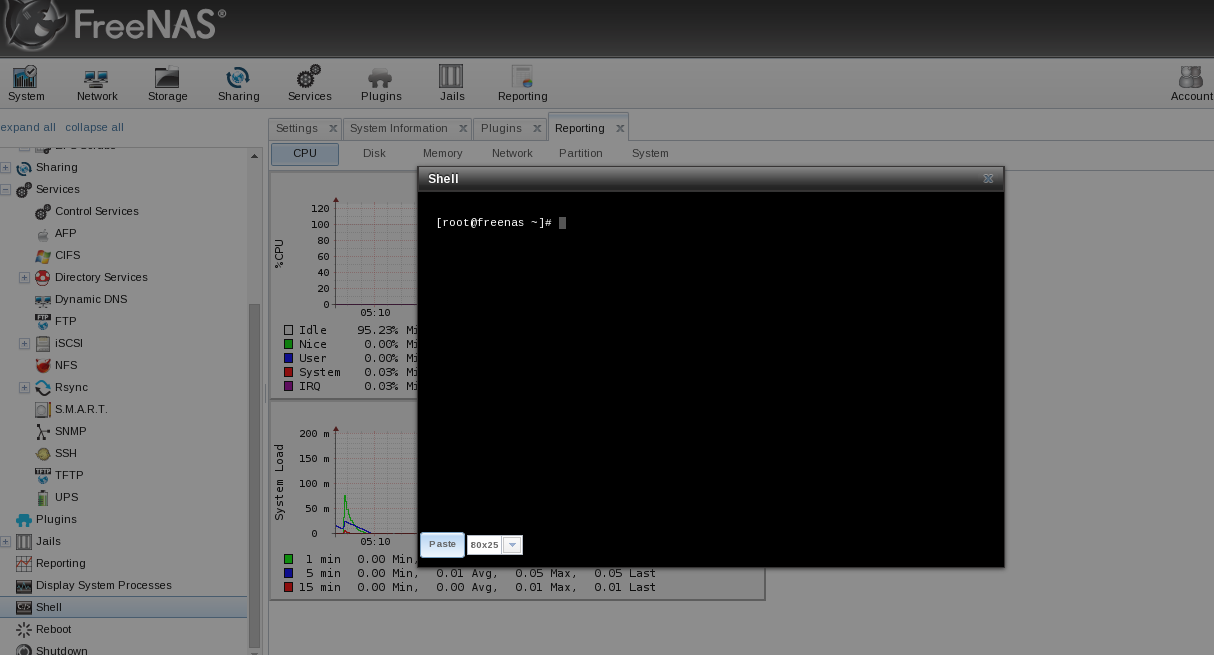Image resolution: width=1214 pixels, height=655 pixels.
Task: Click the FreeNAS logo
Action: [x=114, y=24]
